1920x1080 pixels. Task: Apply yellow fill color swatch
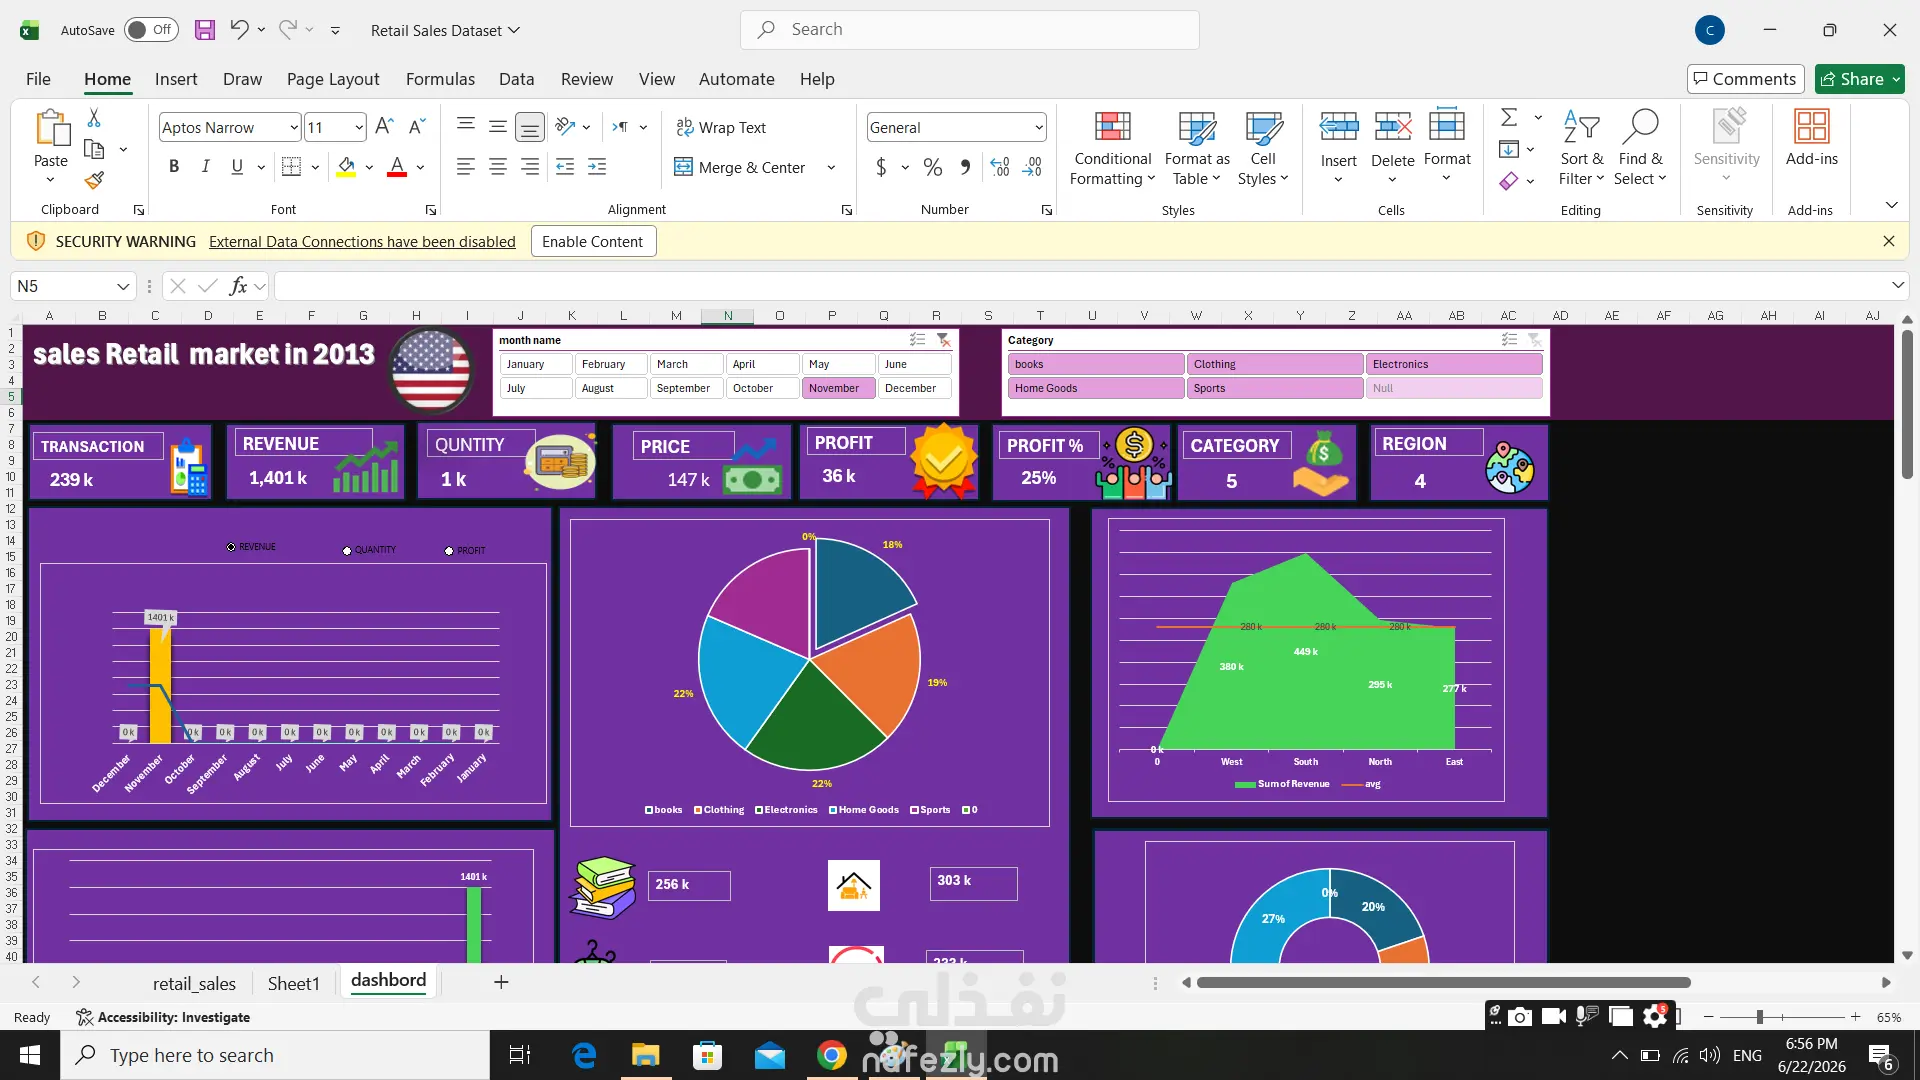(x=346, y=167)
